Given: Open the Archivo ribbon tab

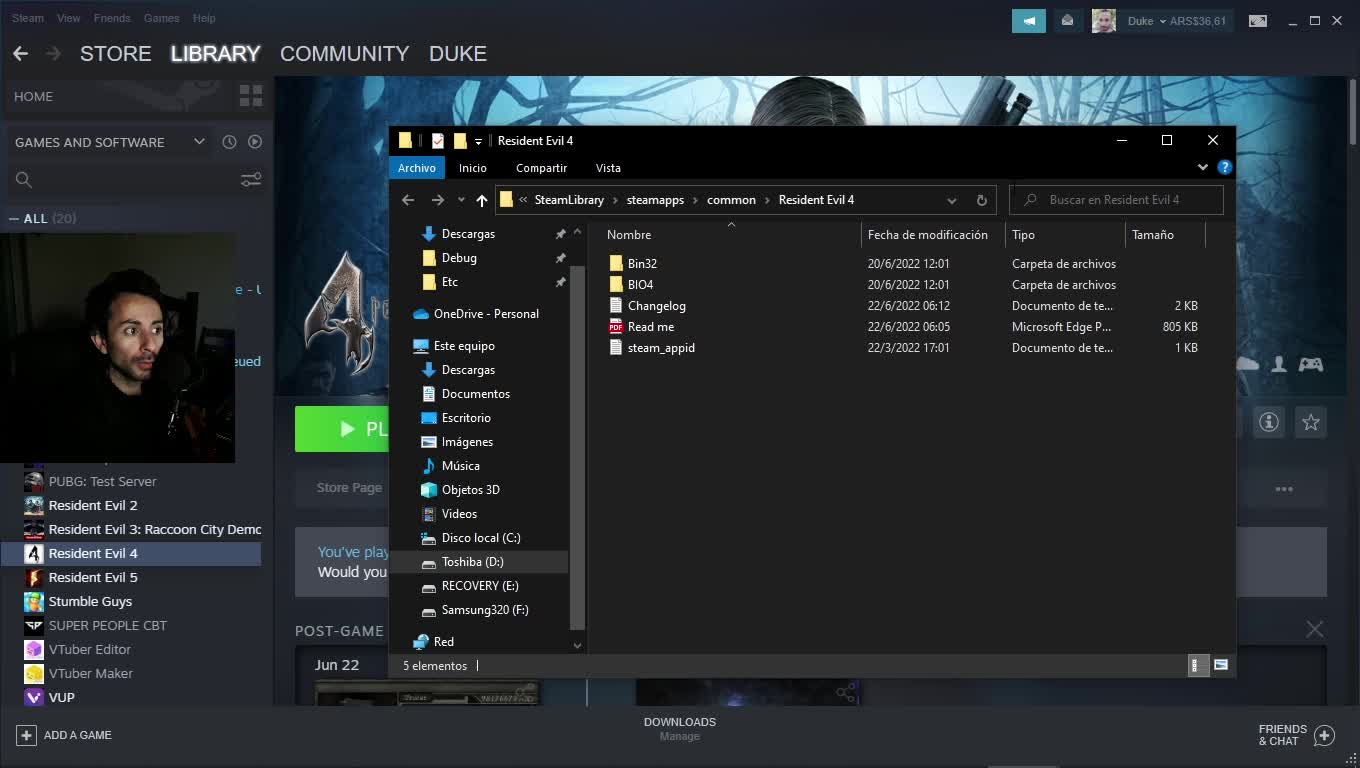Looking at the screenshot, I should (417, 168).
